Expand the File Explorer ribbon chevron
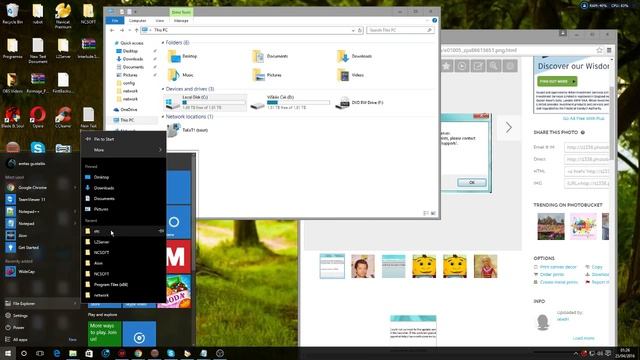Screen dimensions: 640x360 427,20
